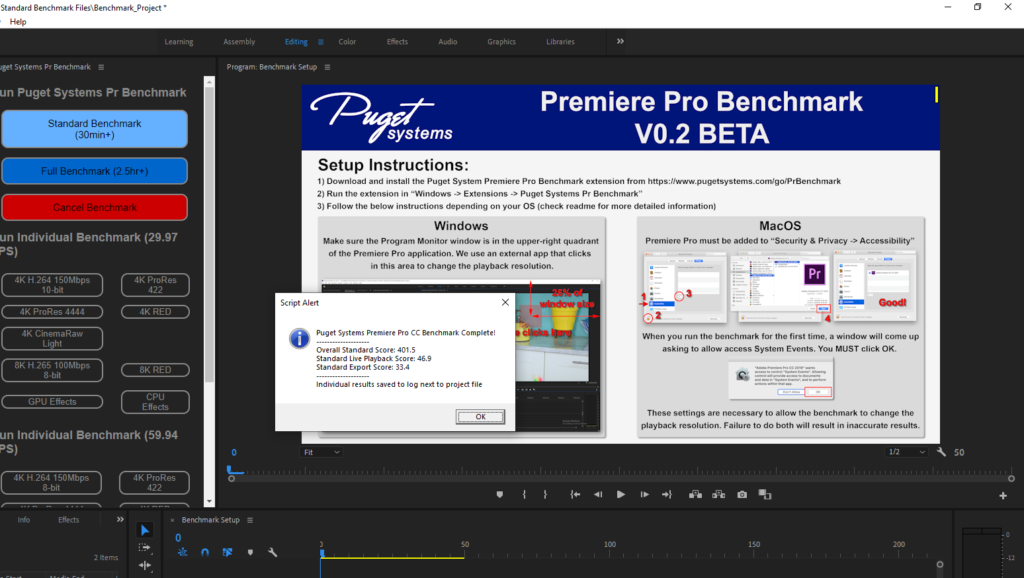Viewport: 1024px width, 578px height.
Task: Start the Full Benchmark (2.5hr+)
Action: (x=95, y=171)
